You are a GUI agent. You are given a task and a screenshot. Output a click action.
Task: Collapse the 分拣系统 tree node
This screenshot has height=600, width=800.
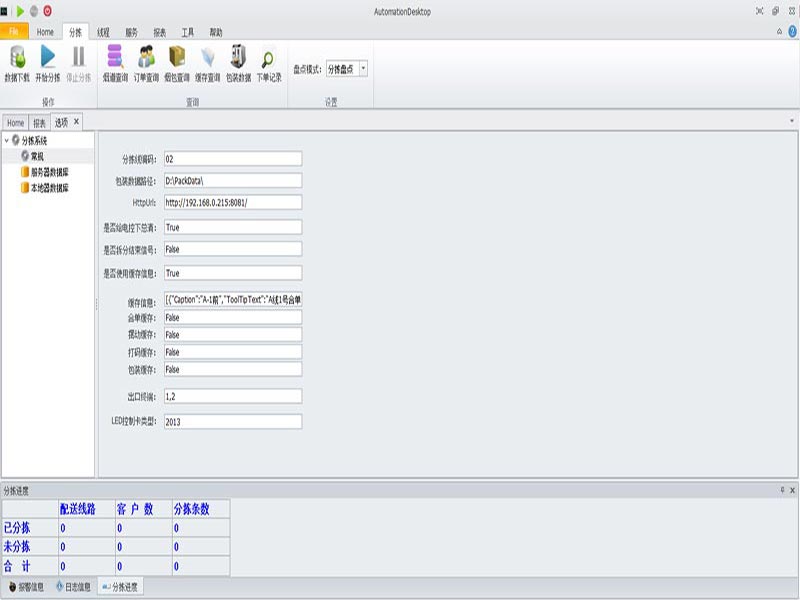coord(7,141)
